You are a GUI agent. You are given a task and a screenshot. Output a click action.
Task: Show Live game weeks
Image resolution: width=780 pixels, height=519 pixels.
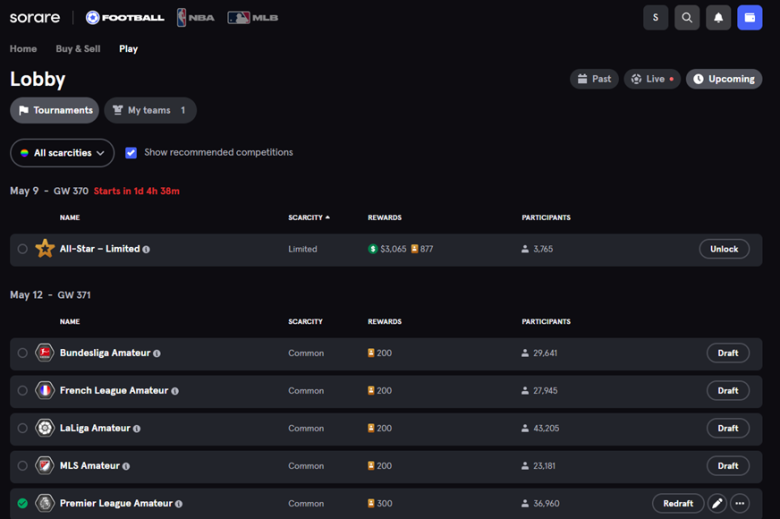[x=652, y=79]
